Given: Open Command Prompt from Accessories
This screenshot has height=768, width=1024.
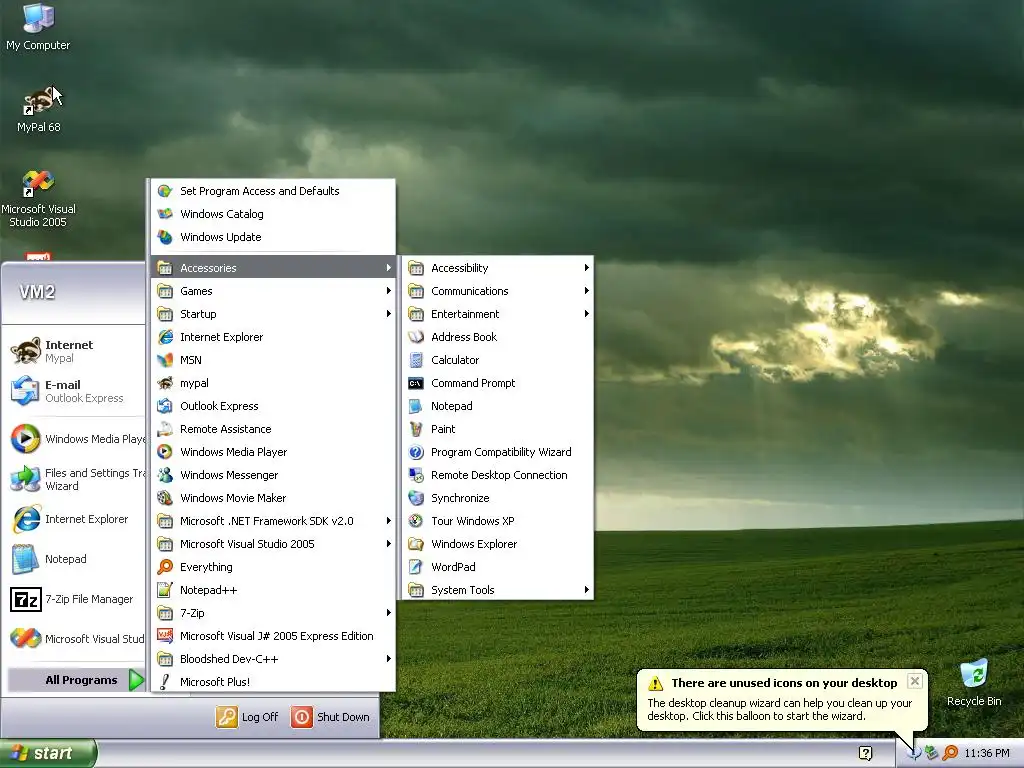Looking at the screenshot, I should point(498,383).
